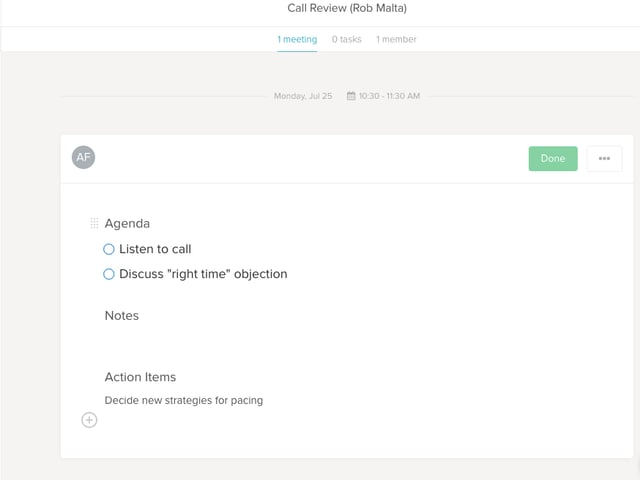Open the "0 tasks" tab
The height and width of the screenshot is (480, 640).
coord(347,40)
